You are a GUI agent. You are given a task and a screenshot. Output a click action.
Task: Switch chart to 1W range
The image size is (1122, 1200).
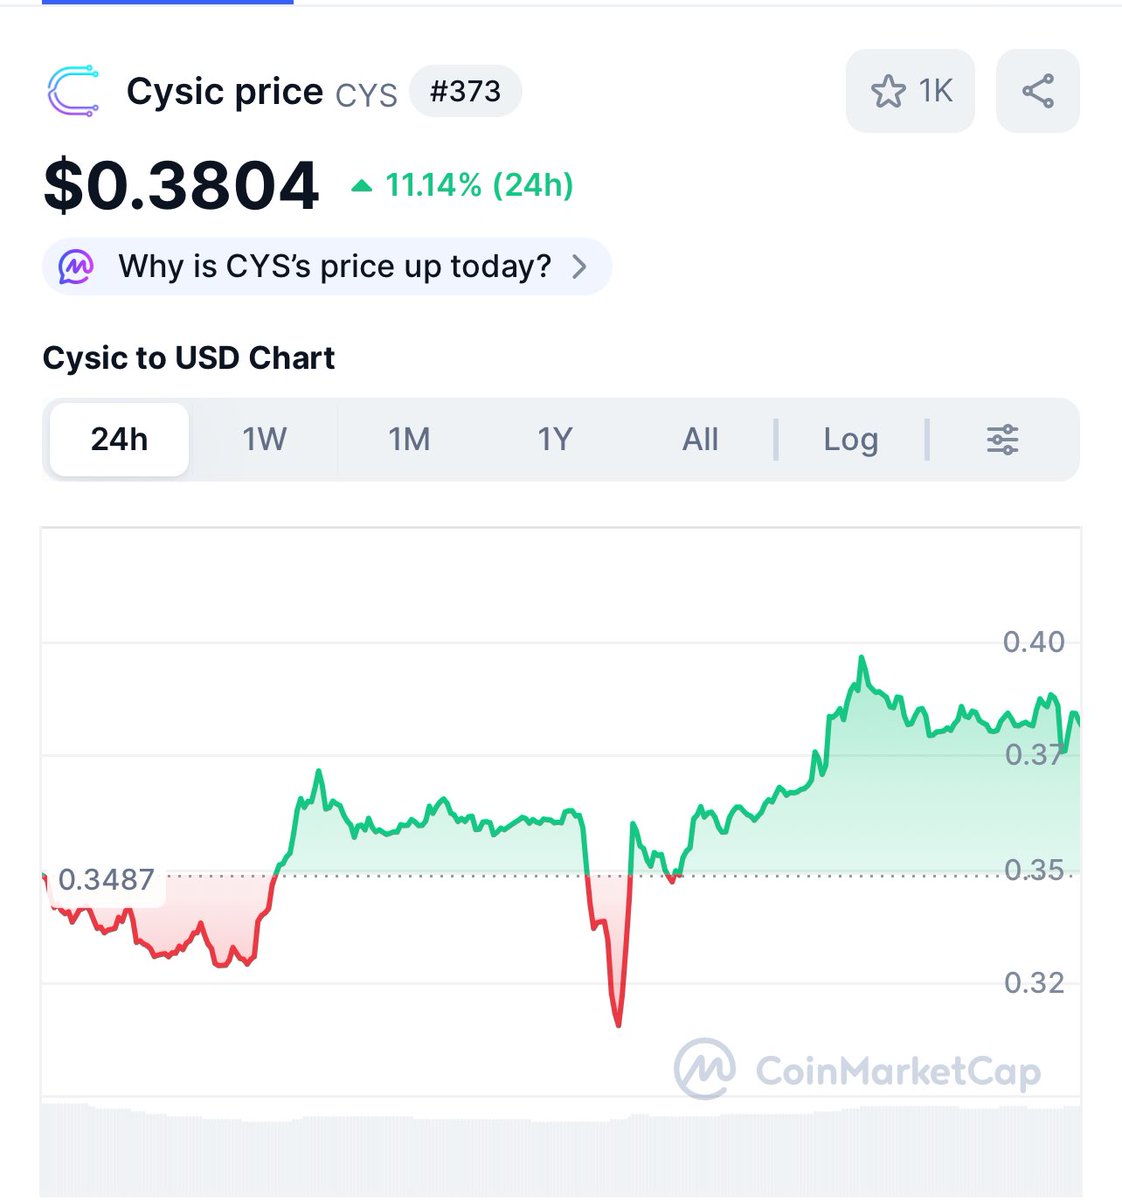click(x=264, y=440)
